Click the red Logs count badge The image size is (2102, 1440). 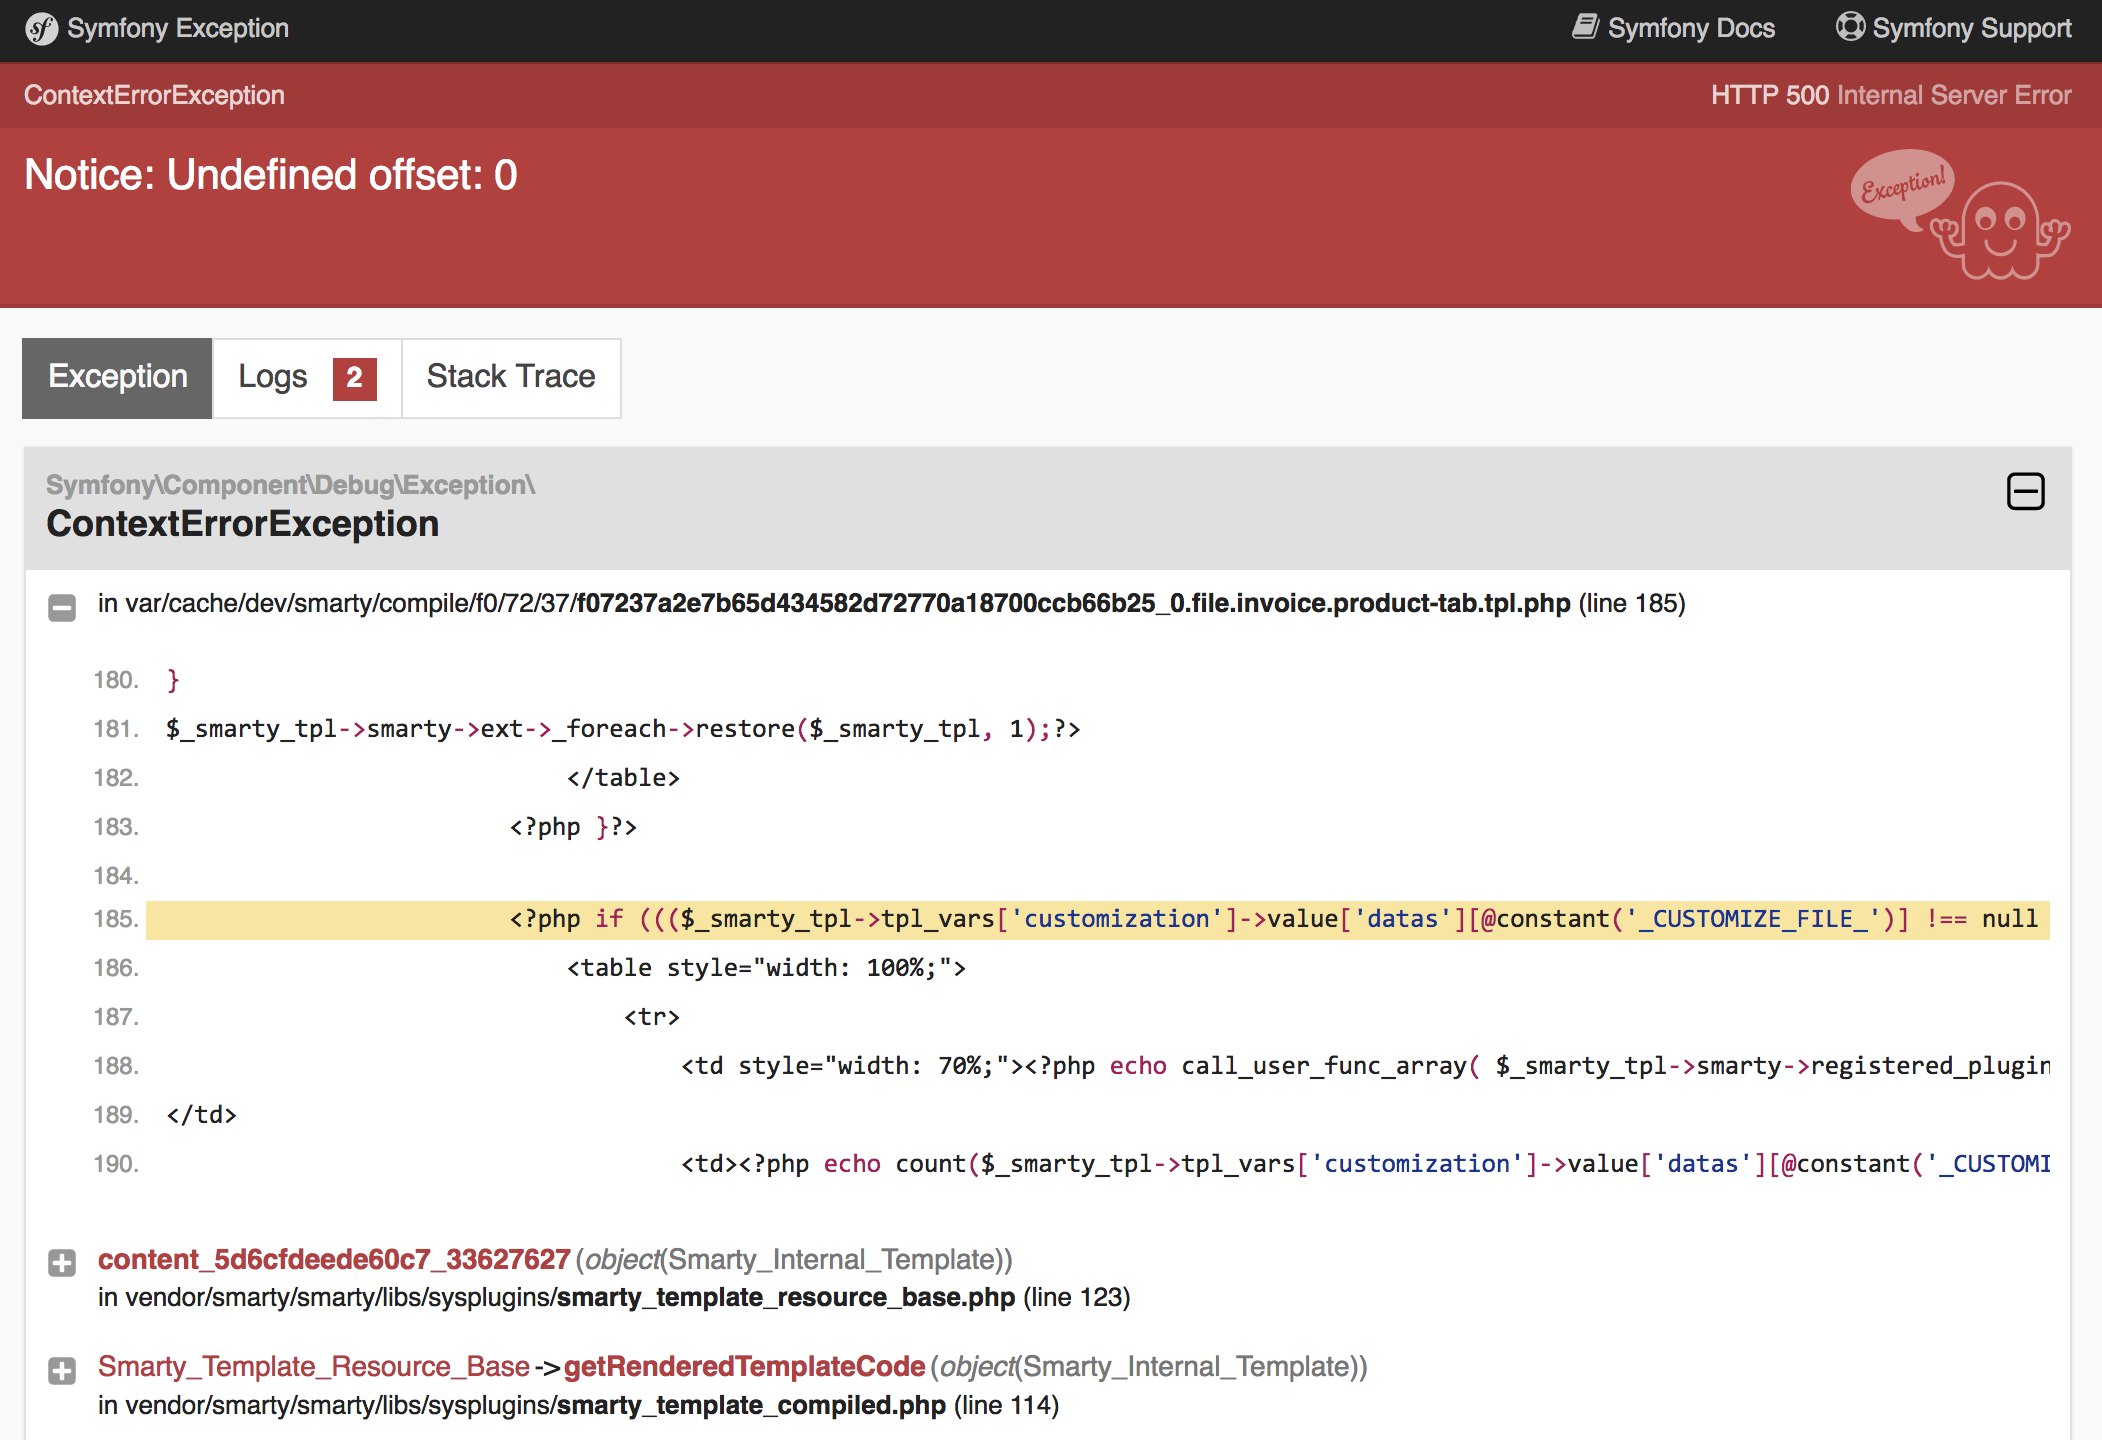coord(354,378)
